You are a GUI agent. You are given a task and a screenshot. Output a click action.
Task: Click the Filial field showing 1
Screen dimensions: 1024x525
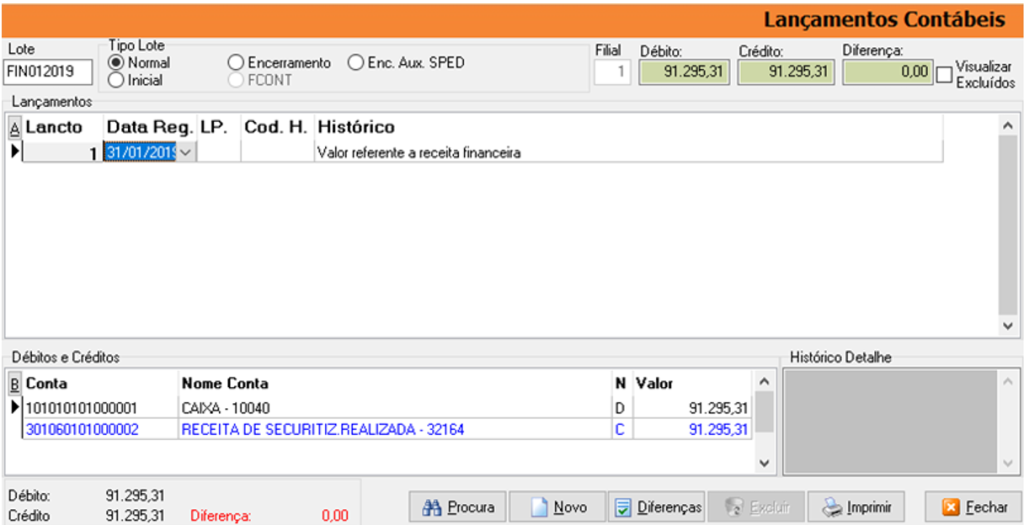[613, 72]
